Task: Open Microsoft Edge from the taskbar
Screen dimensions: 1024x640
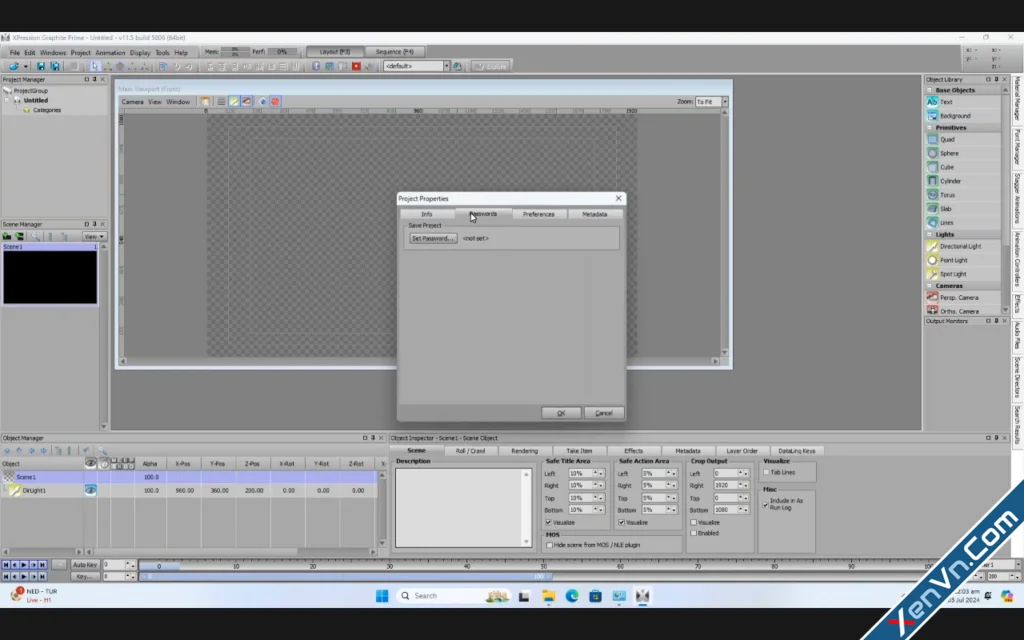Action: [572, 596]
